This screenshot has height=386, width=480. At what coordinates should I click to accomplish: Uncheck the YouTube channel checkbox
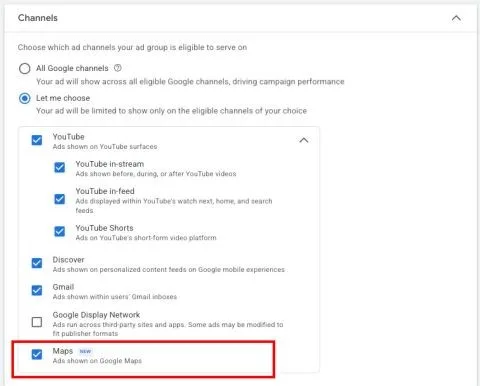(x=37, y=140)
